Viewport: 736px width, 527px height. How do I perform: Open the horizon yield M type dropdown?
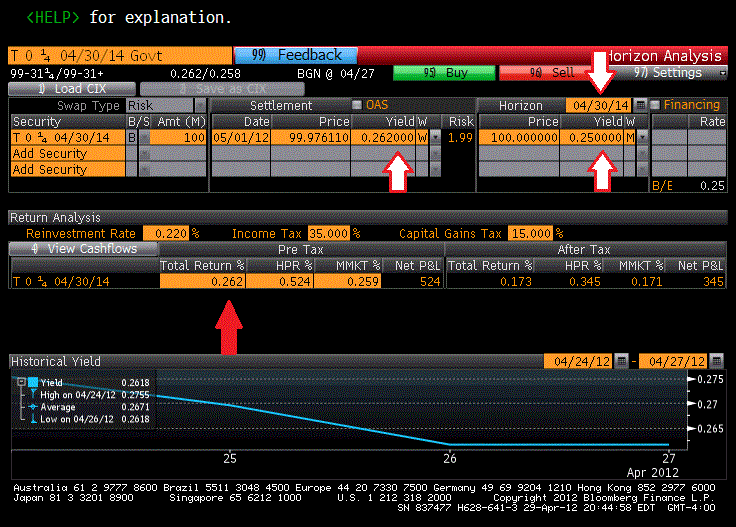click(x=641, y=137)
